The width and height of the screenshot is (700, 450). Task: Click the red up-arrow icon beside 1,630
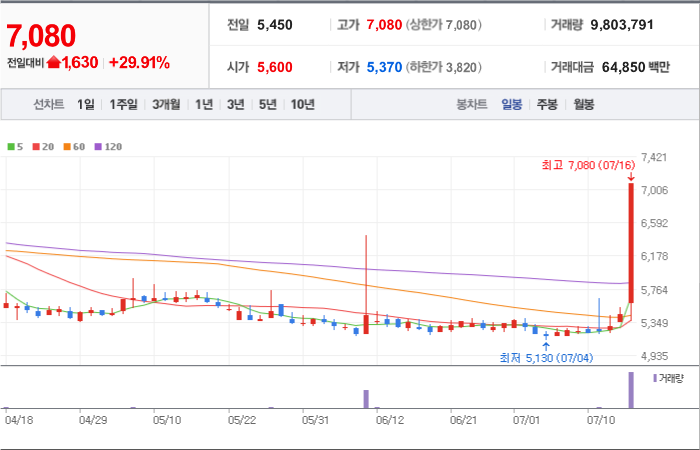(54, 62)
